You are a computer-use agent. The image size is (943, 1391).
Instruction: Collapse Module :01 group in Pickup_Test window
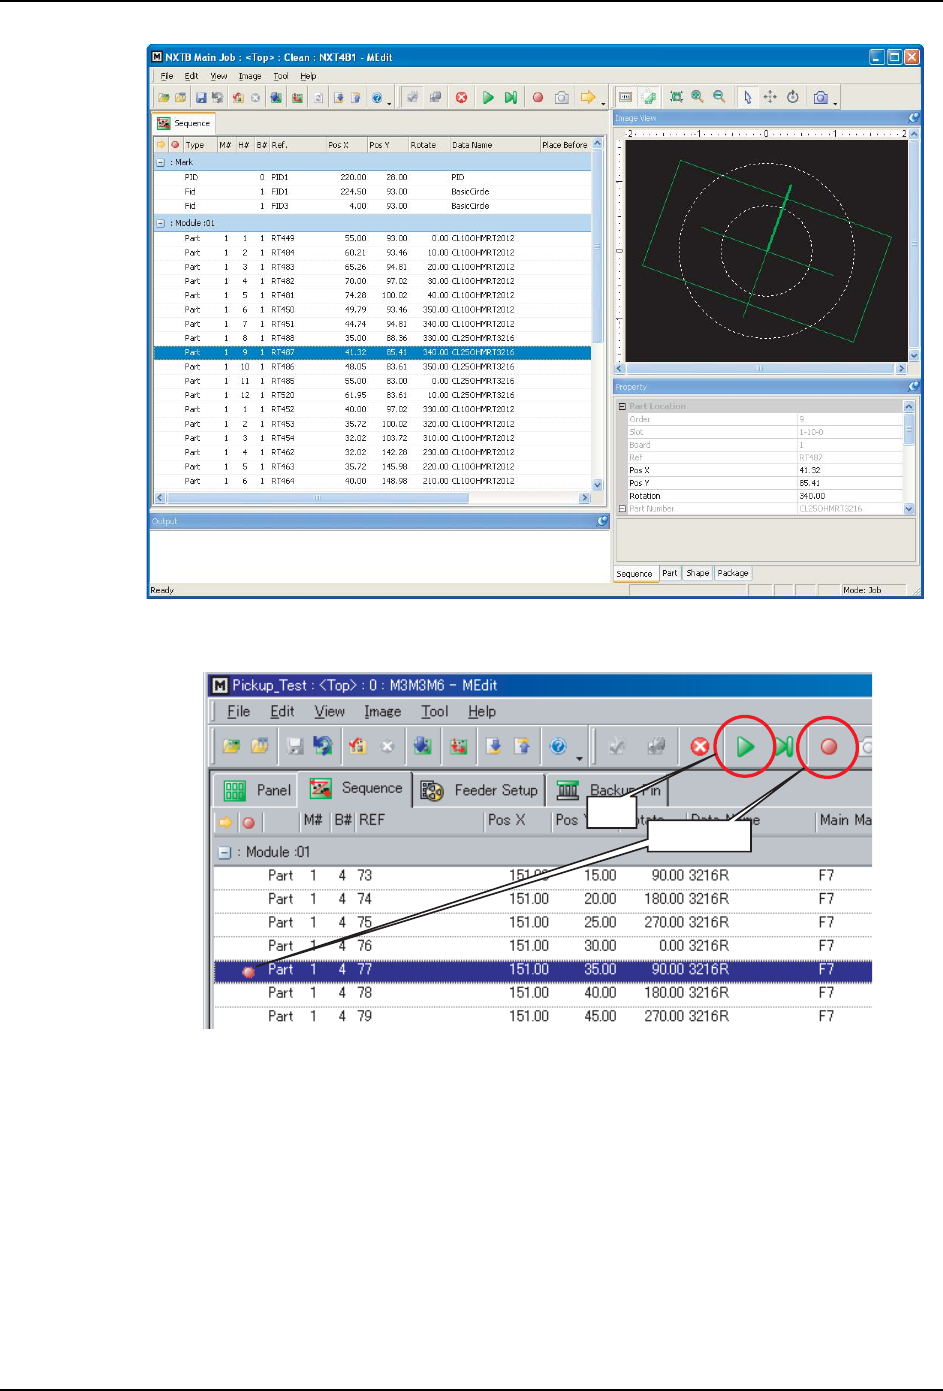(225, 853)
